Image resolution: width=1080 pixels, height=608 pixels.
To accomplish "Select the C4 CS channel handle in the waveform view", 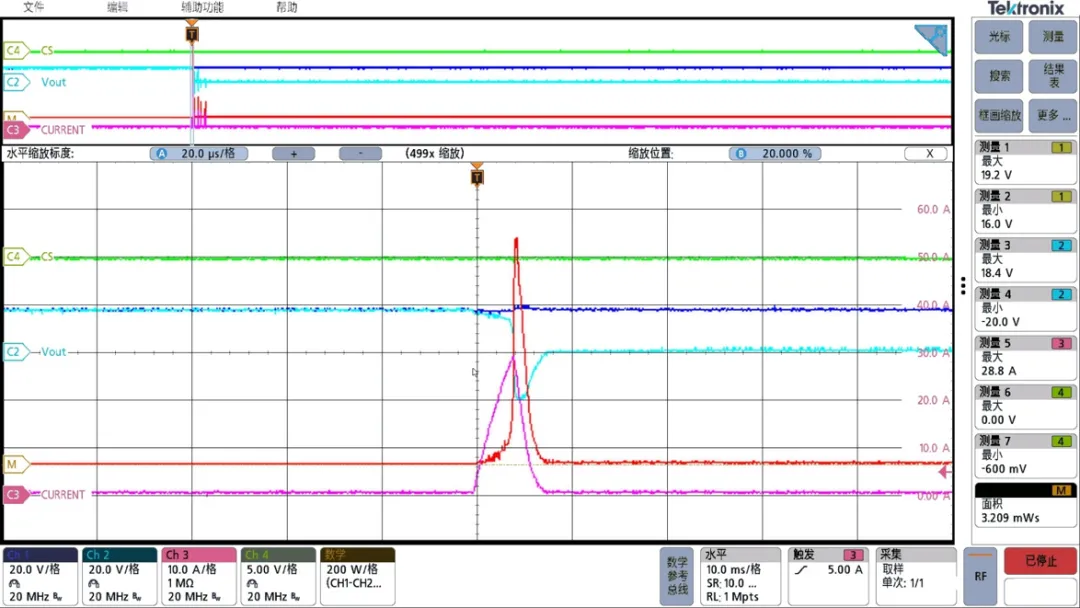I will 16,257.
